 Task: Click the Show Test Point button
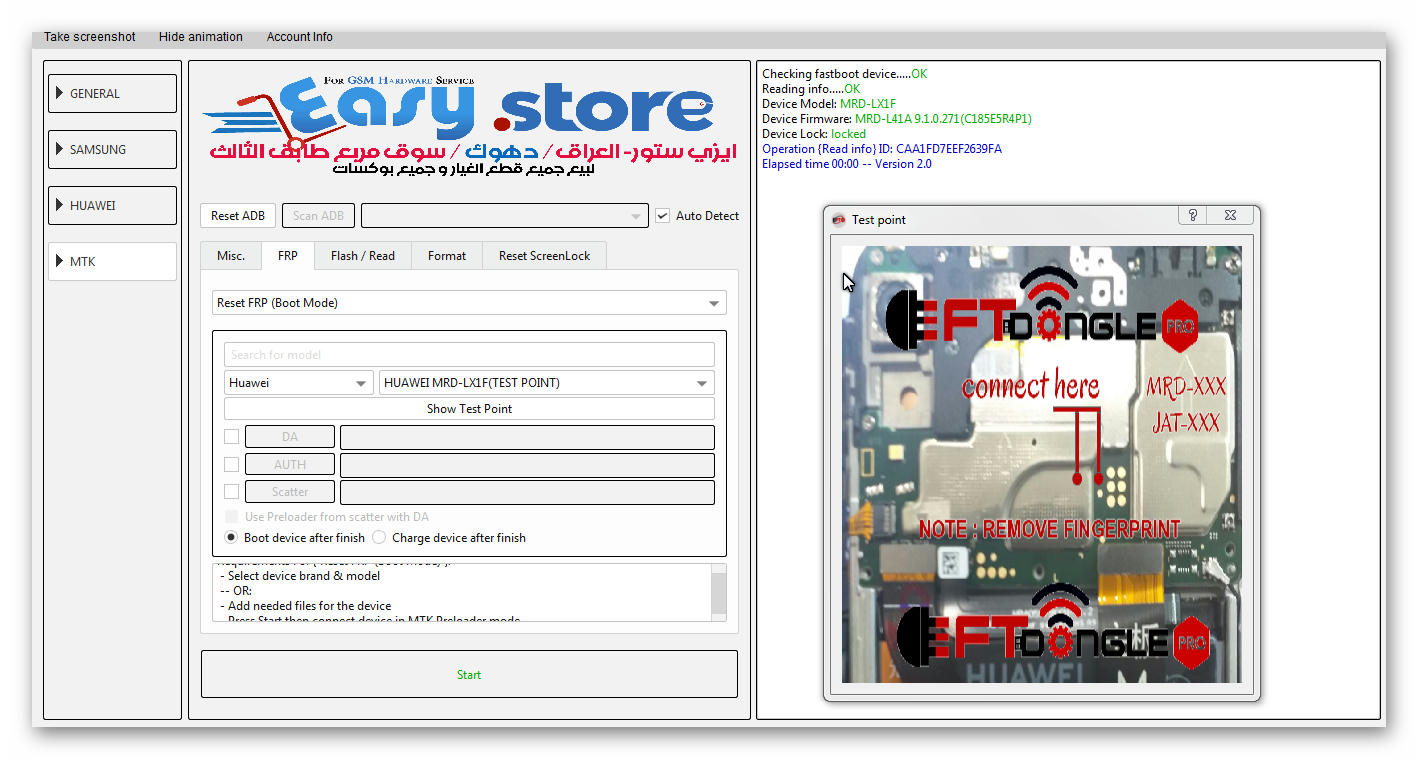coord(469,409)
